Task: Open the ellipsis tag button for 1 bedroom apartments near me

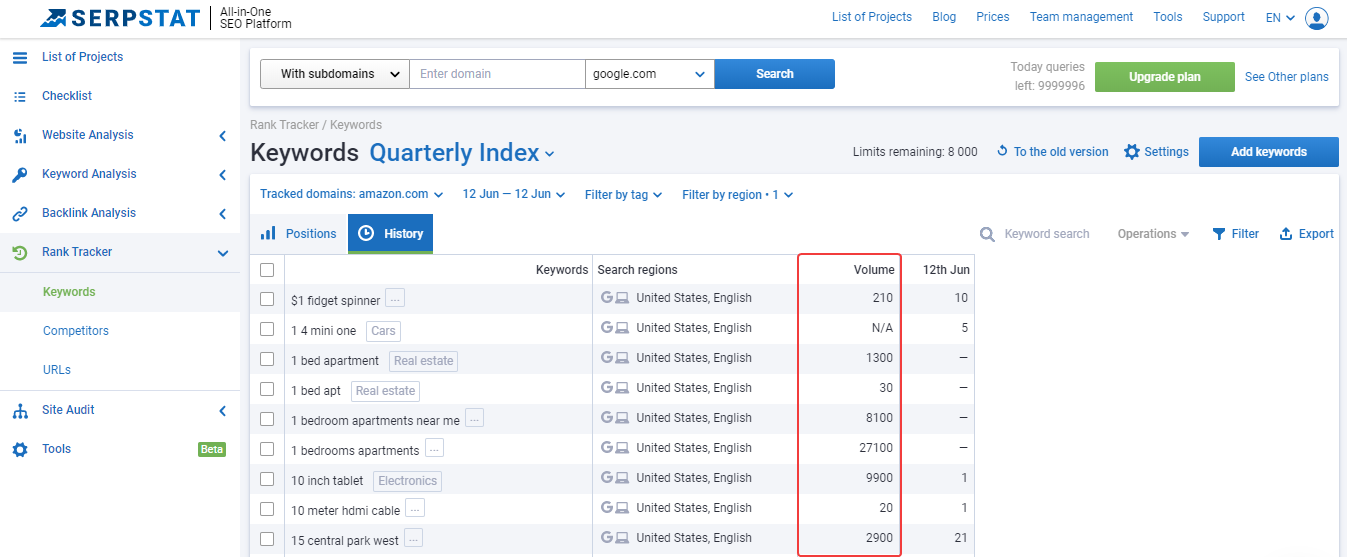Action: click(x=475, y=418)
